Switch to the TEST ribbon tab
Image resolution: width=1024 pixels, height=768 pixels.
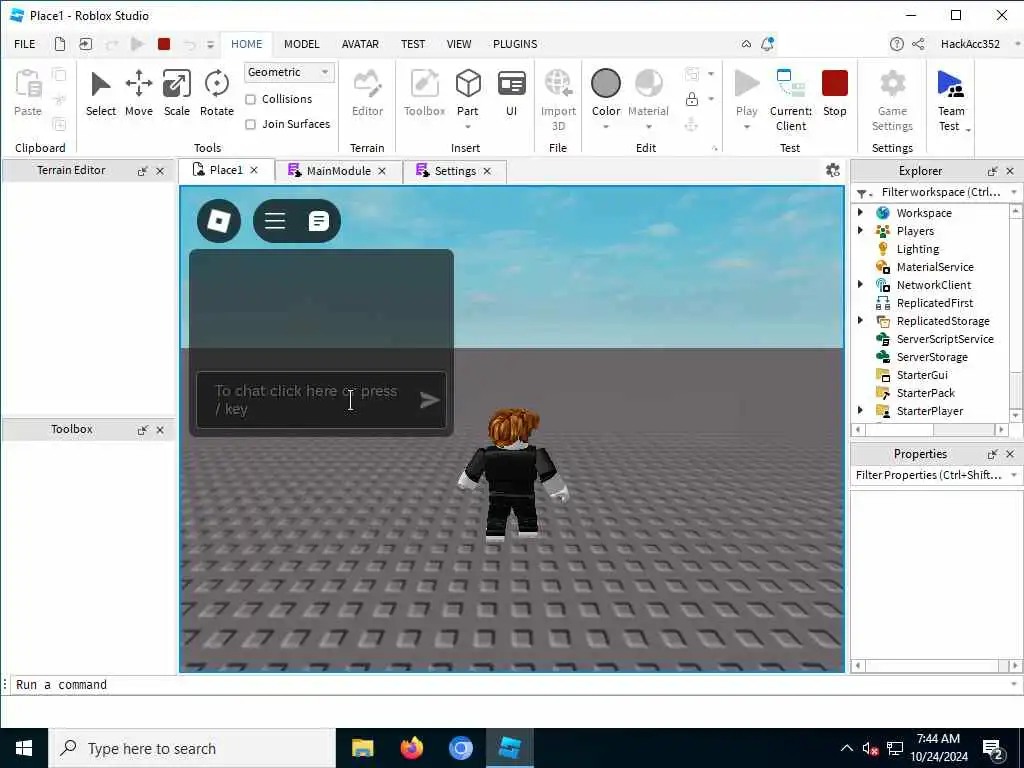[x=413, y=44]
